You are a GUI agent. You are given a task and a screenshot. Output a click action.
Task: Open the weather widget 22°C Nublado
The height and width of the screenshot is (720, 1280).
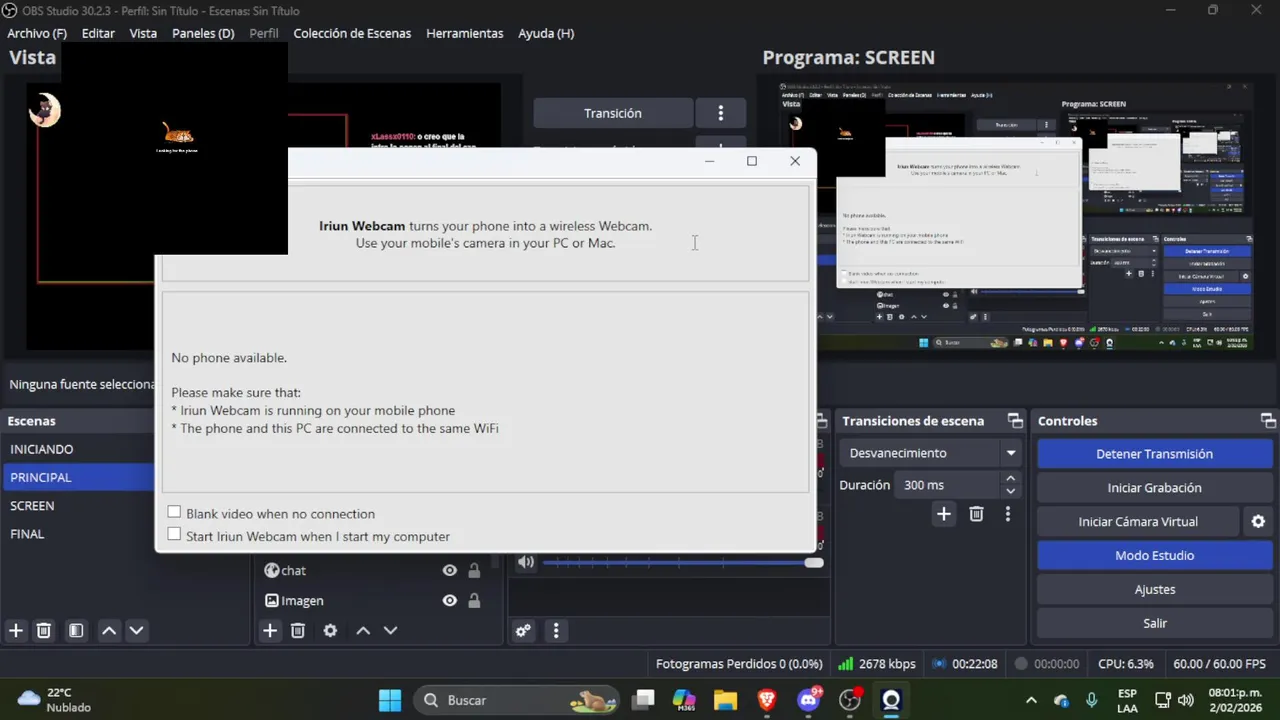(55, 700)
